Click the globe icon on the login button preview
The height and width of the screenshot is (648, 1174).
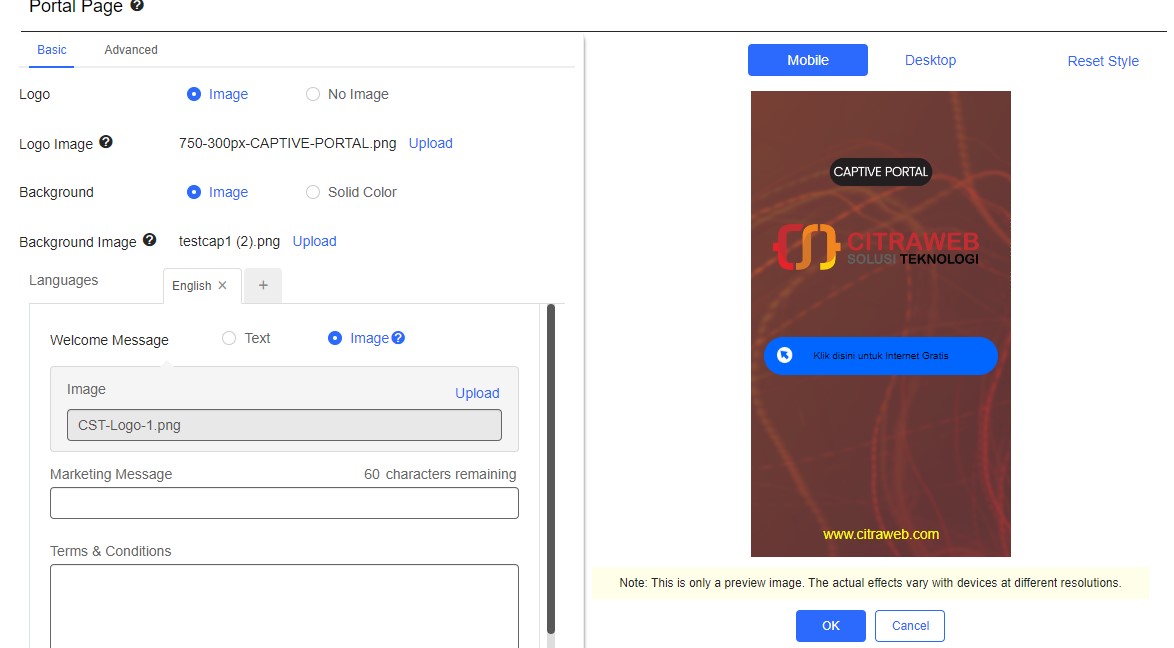783,355
